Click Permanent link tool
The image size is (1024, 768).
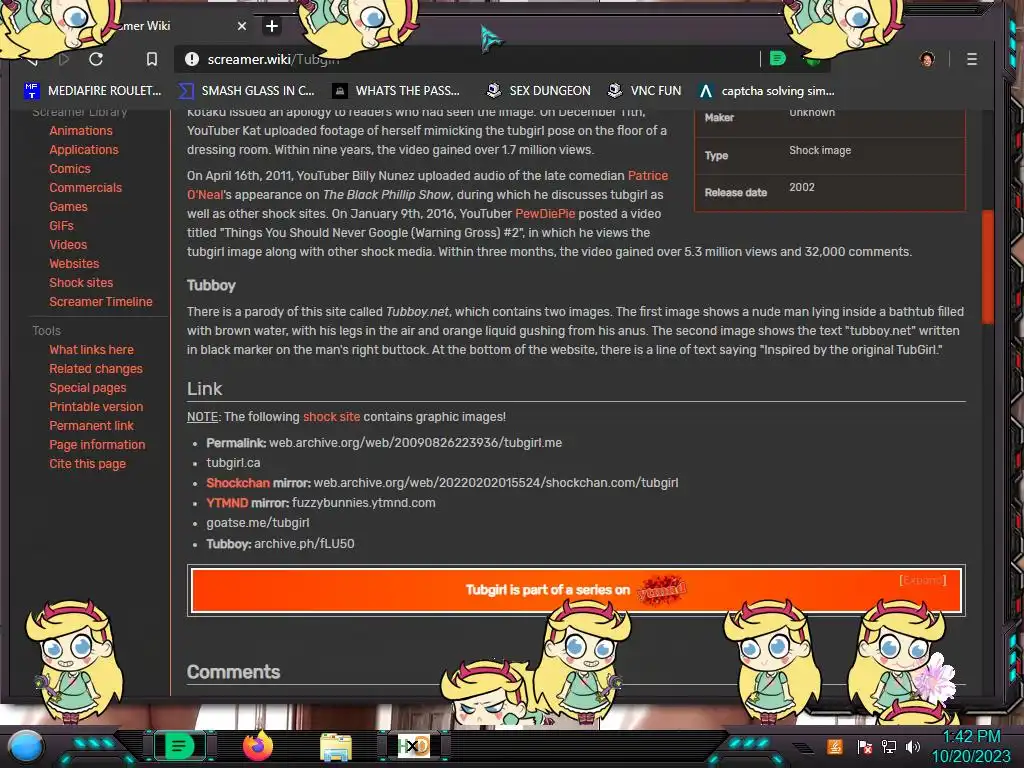(x=91, y=425)
